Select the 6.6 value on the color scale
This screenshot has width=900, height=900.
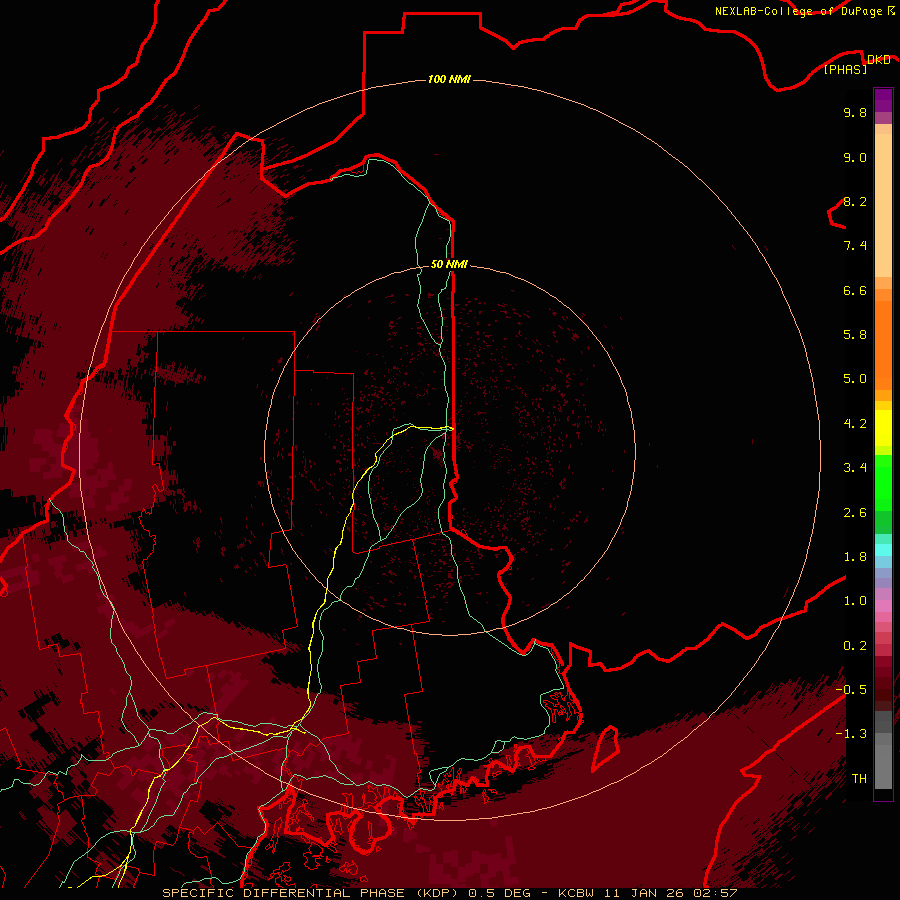(x=855, y=290)
